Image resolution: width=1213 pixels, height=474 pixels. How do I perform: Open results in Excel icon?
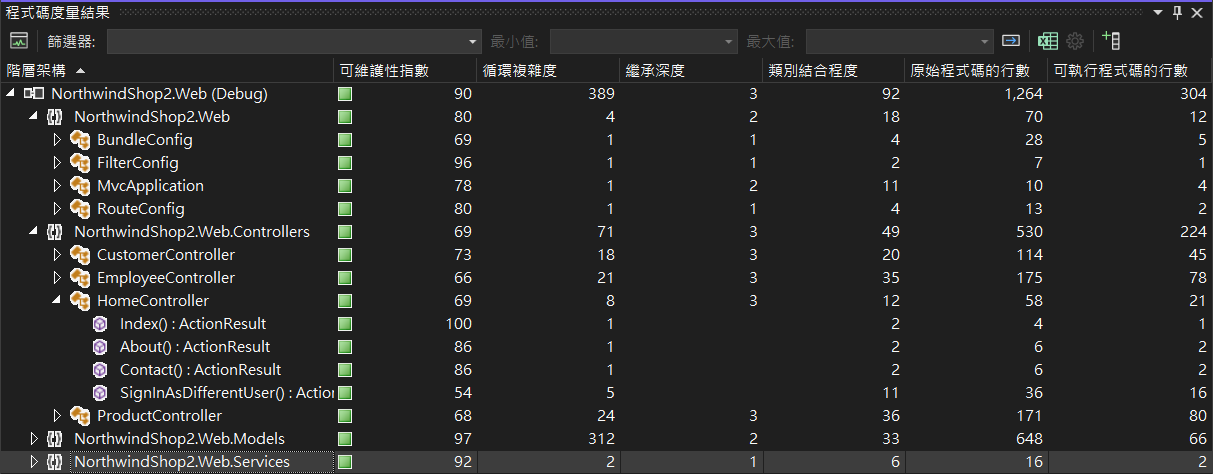coord(1047,41)
